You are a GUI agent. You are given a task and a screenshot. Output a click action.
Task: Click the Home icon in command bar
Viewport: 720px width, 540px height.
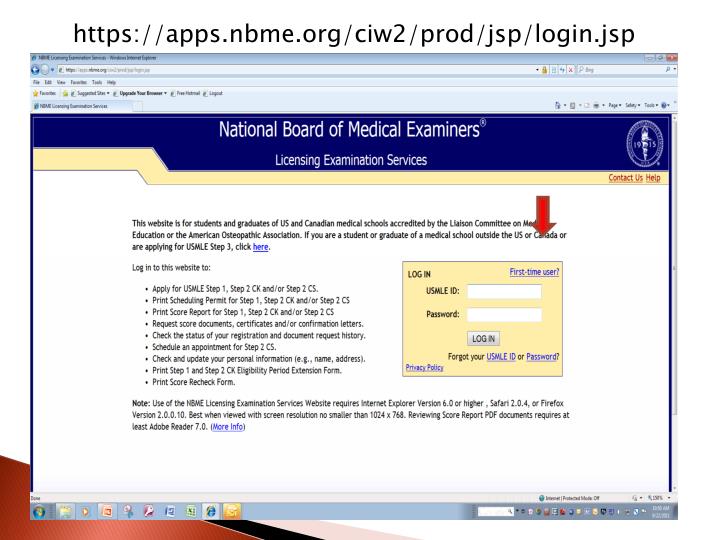click(557, 106)
